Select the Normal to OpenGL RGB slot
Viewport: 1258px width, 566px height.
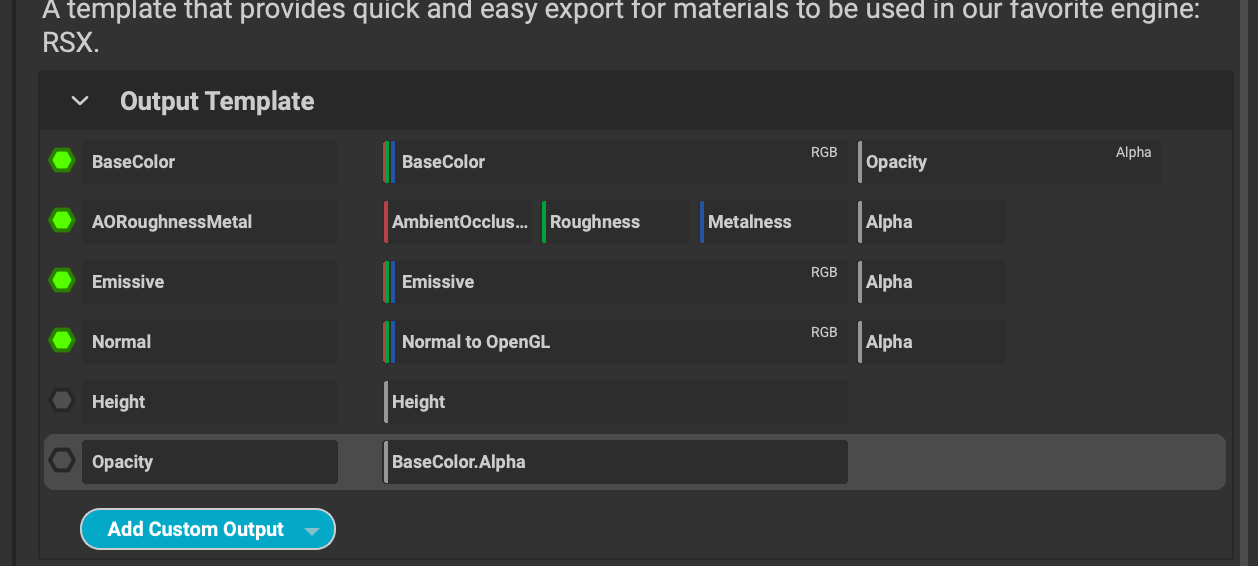point(615,342)
